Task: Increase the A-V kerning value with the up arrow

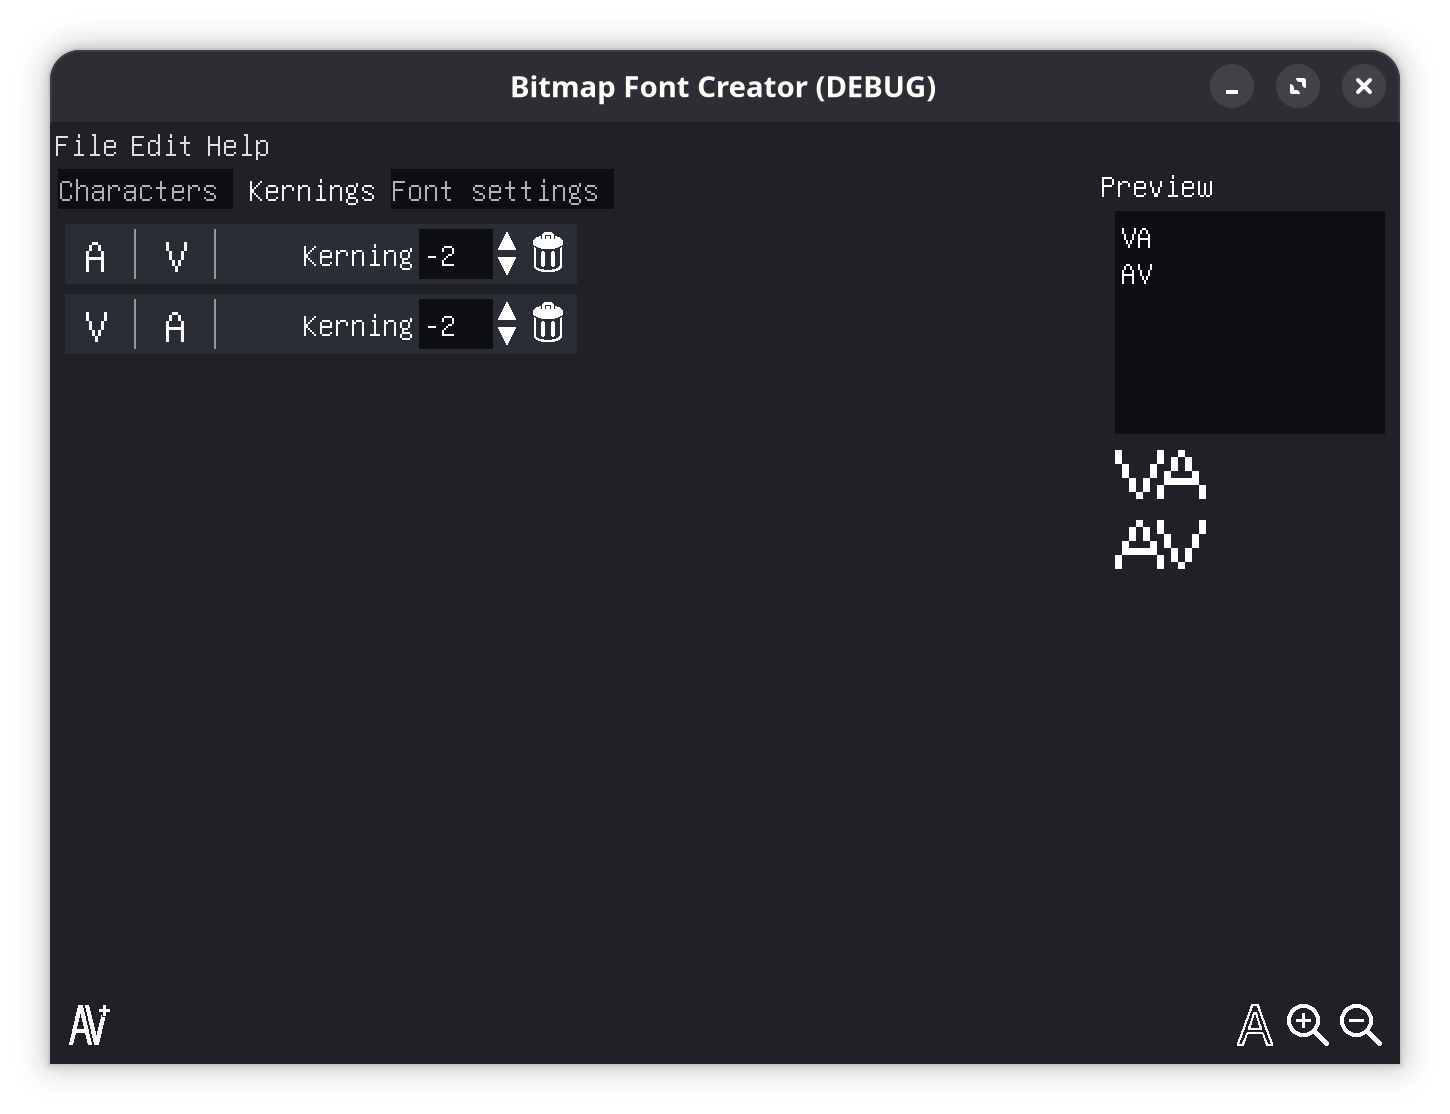Action: click(x=507, y=241)
